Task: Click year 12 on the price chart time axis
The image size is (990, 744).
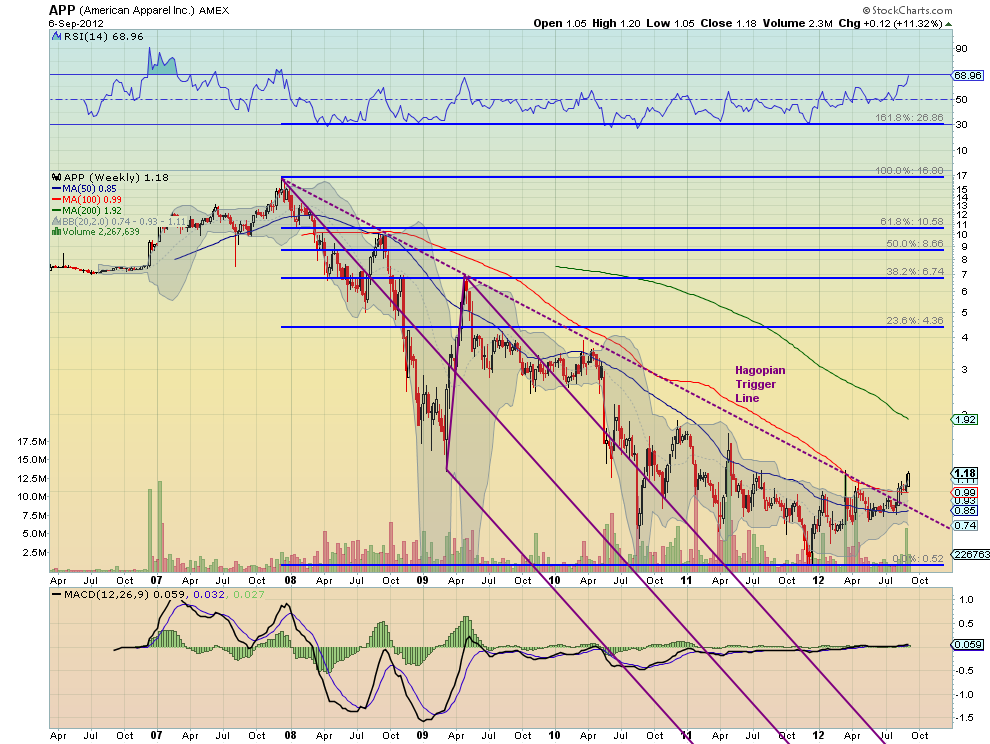Action: click(x=818, y=580)
